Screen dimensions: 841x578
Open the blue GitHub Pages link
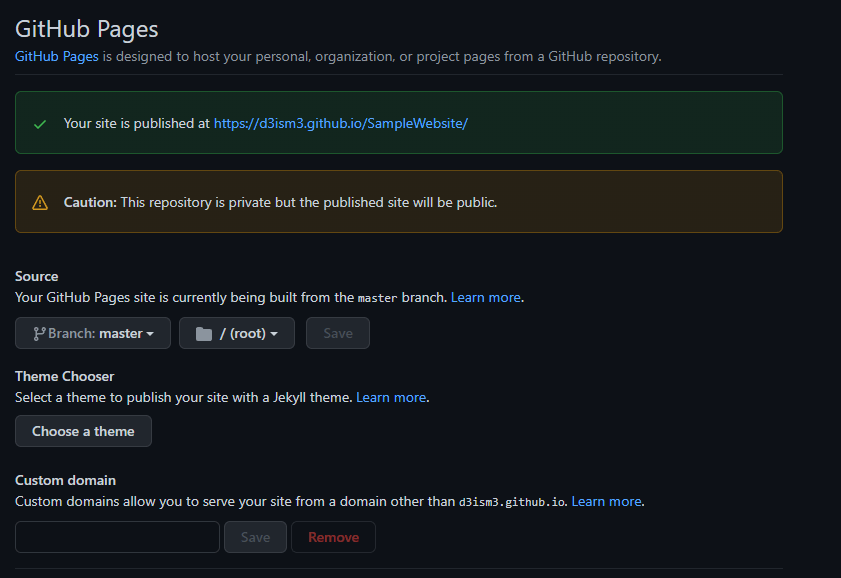[x=56, y=56]
